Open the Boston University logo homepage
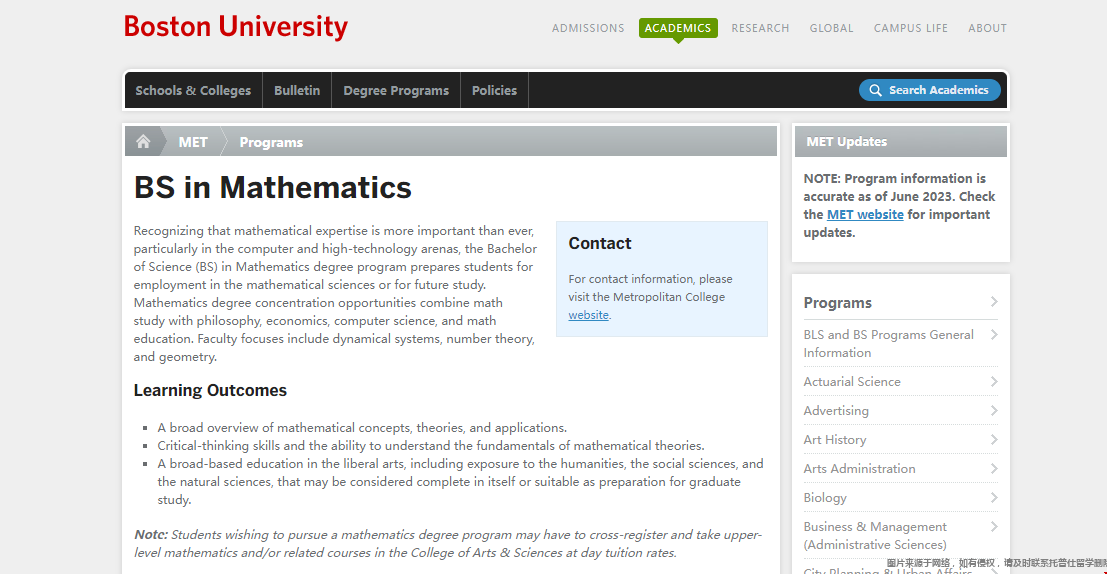The width and height of the screenshot is (1107, 574). click(x=236, y=27)
